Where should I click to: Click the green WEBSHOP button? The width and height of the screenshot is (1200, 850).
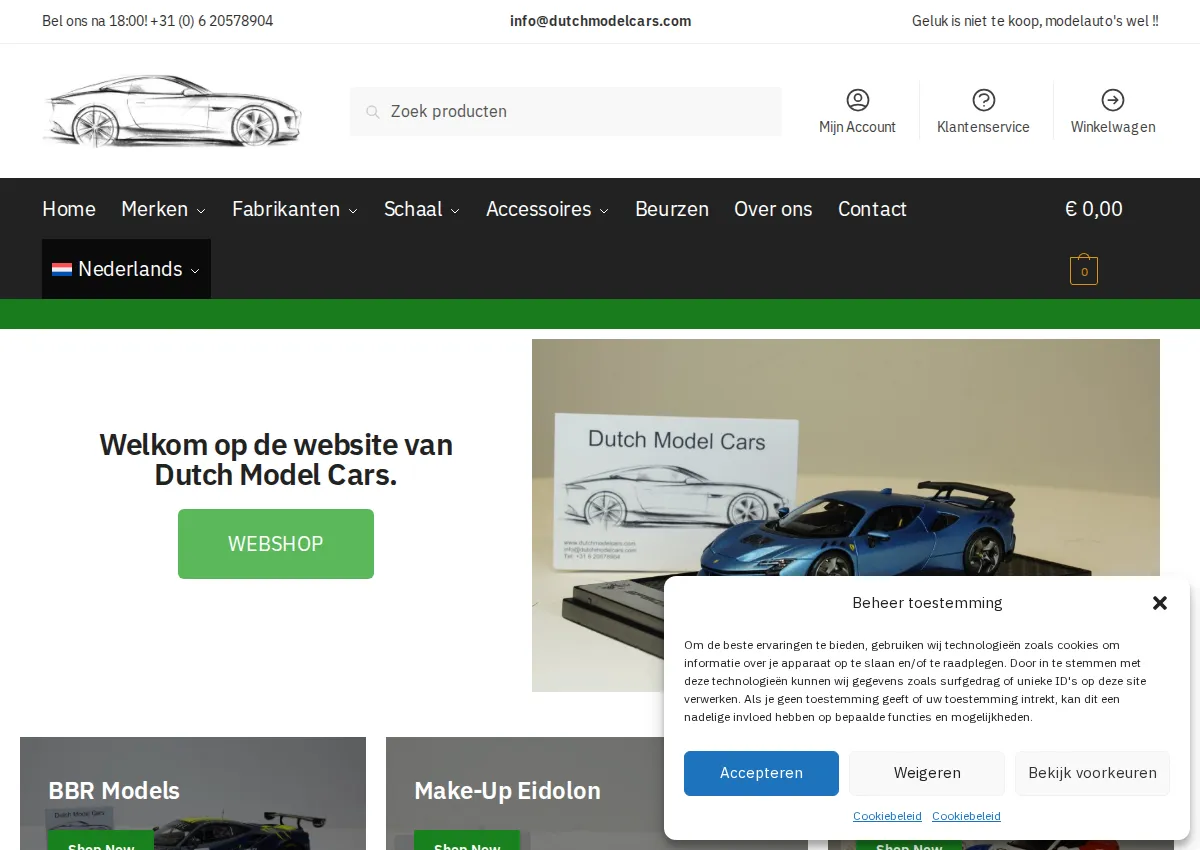click(276, 544)
